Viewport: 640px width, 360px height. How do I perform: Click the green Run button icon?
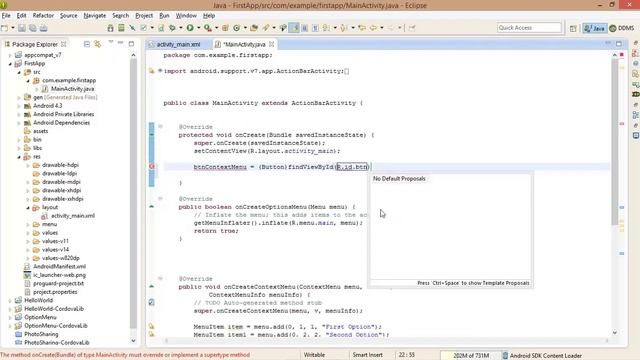point(190,28)
